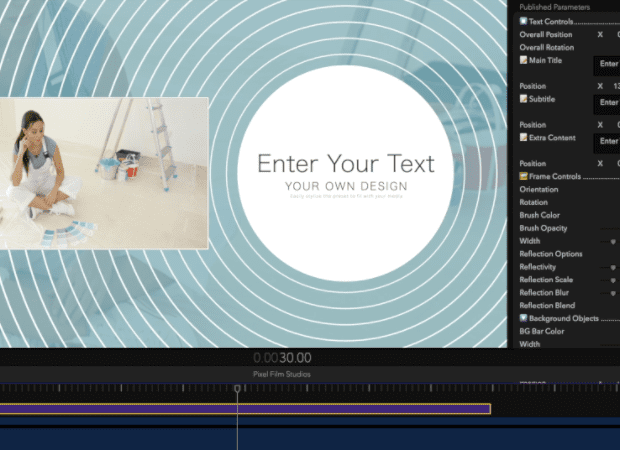Click the Position label below Main Title
620x450 pixels.
coord(533,86)
